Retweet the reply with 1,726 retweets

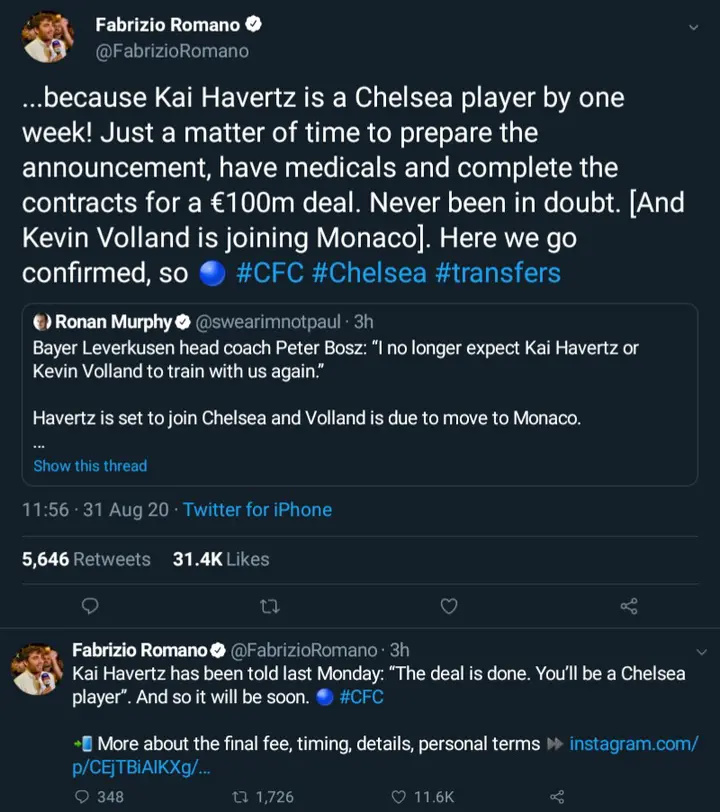coord(240,797)
